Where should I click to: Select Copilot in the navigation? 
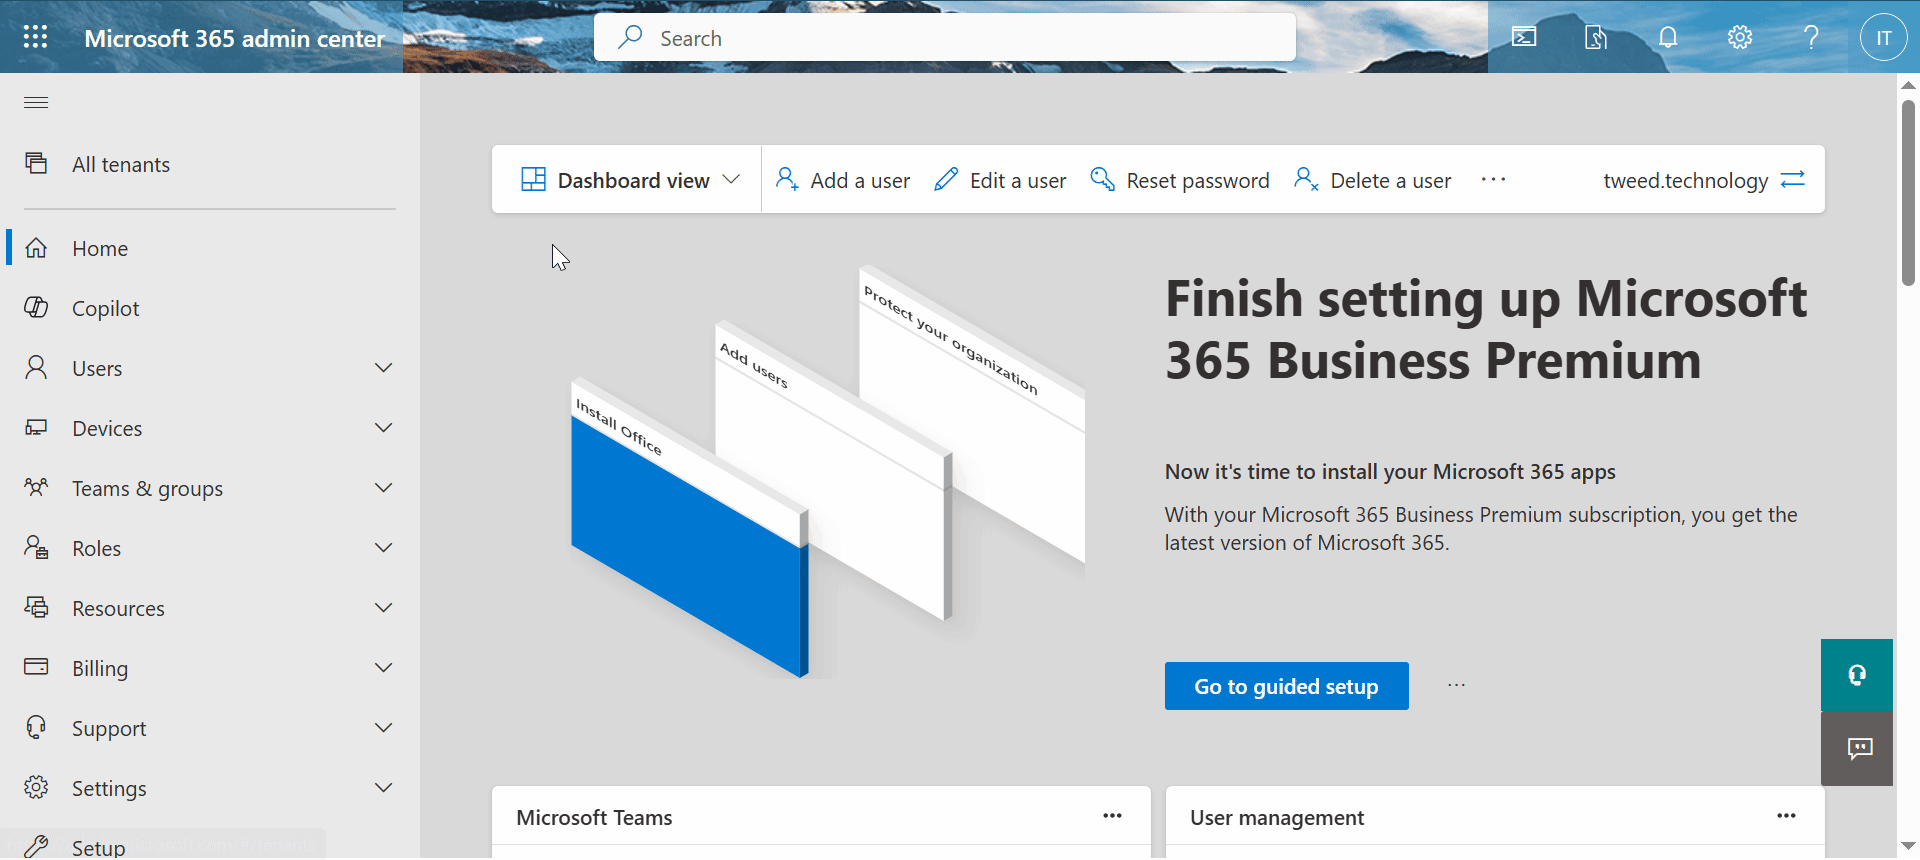click(210, 308)
